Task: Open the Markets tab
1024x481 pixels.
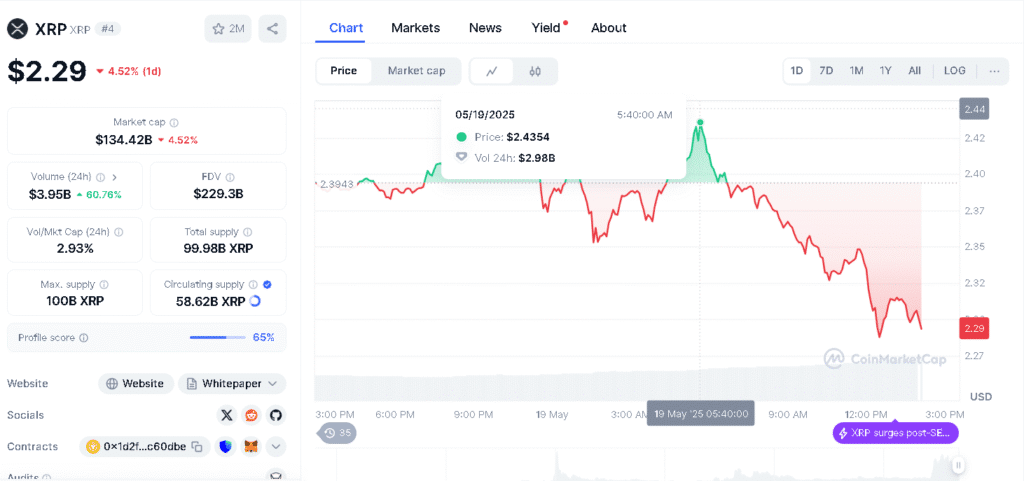Action: [415, 28]
